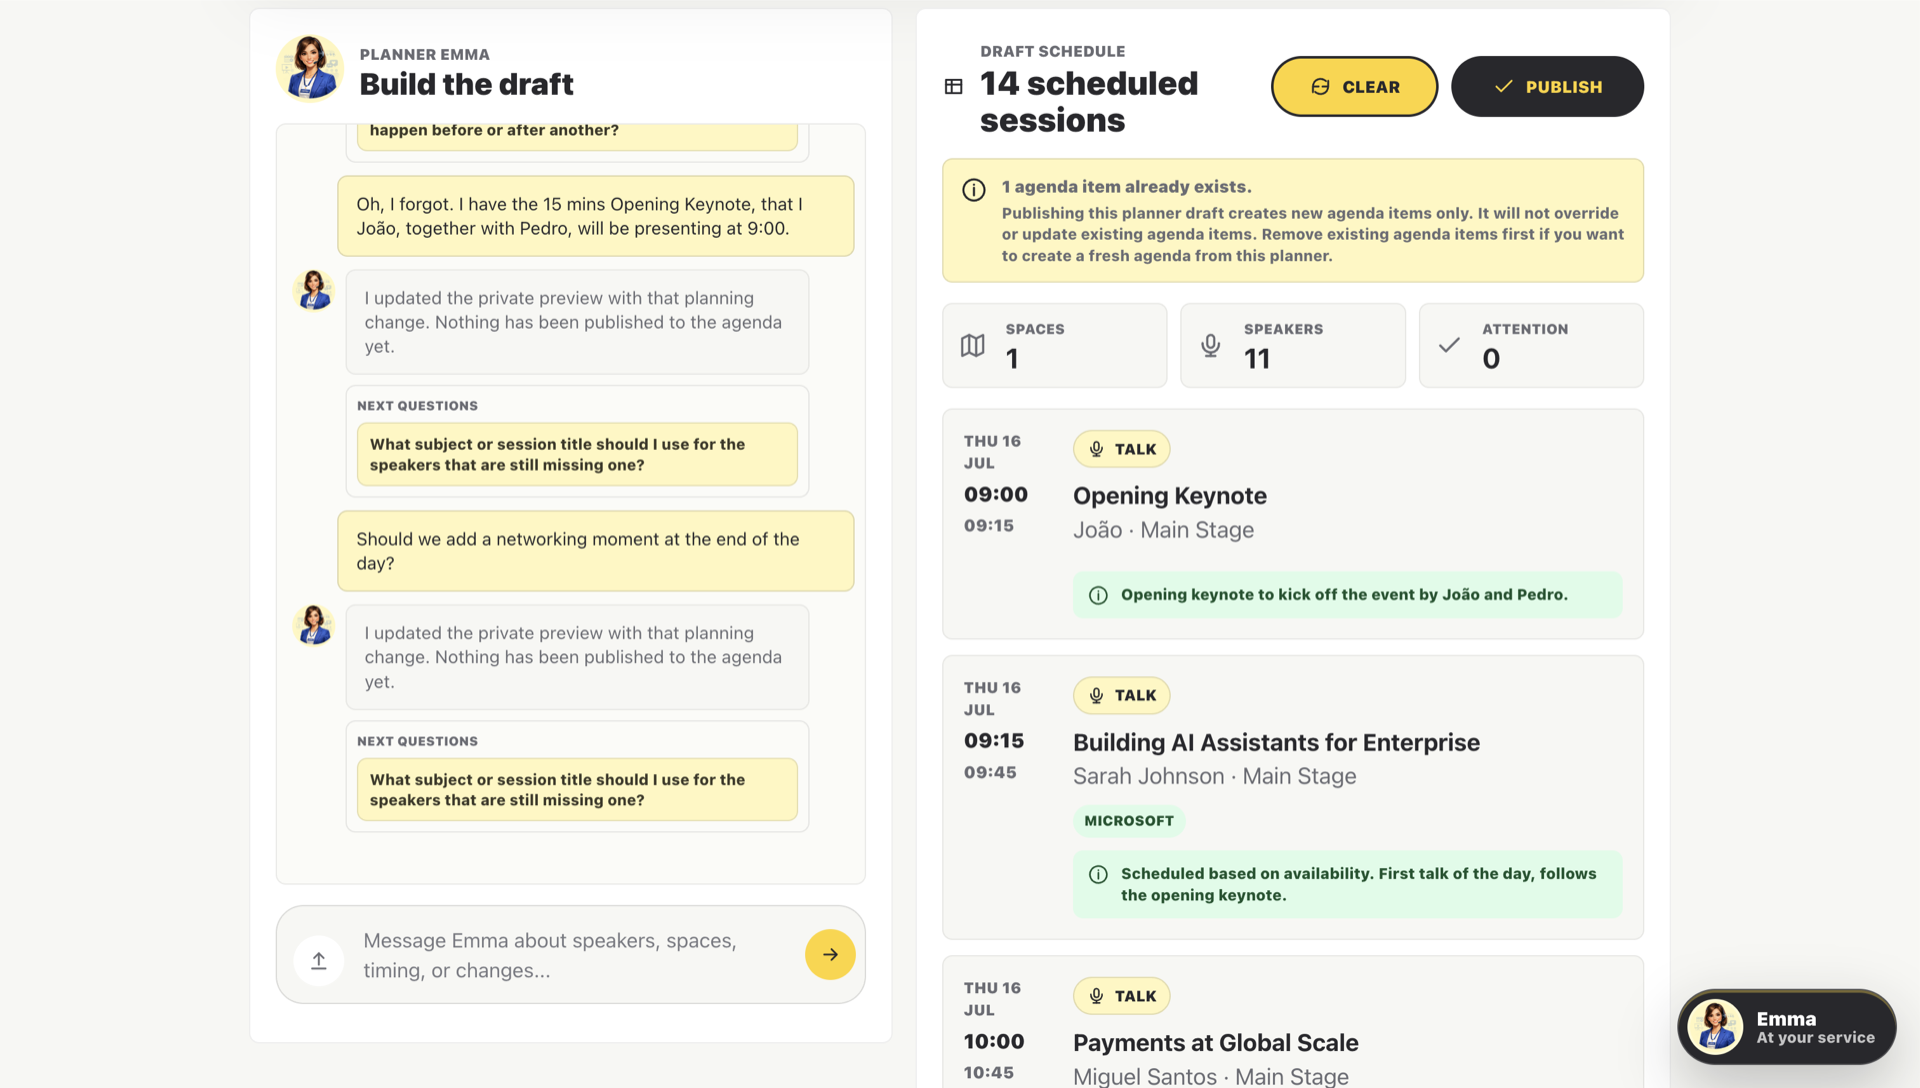Click the 'Scheduled based on availability' note text
The width and height of the screenshot is (1920, 1088).
pos(1359,885)
